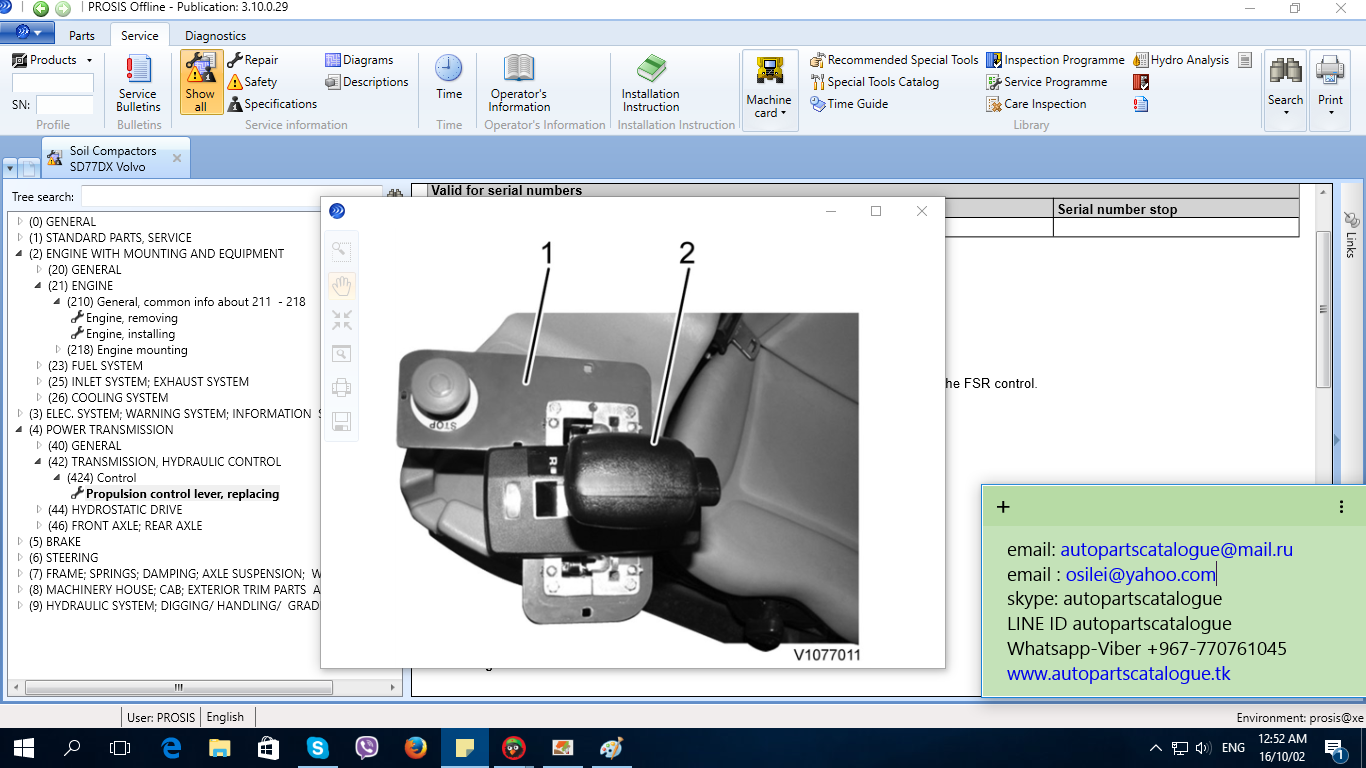
Task: Close the Soil Compactors SD77DX Volvo tab
Action: [x=177, y=158]
